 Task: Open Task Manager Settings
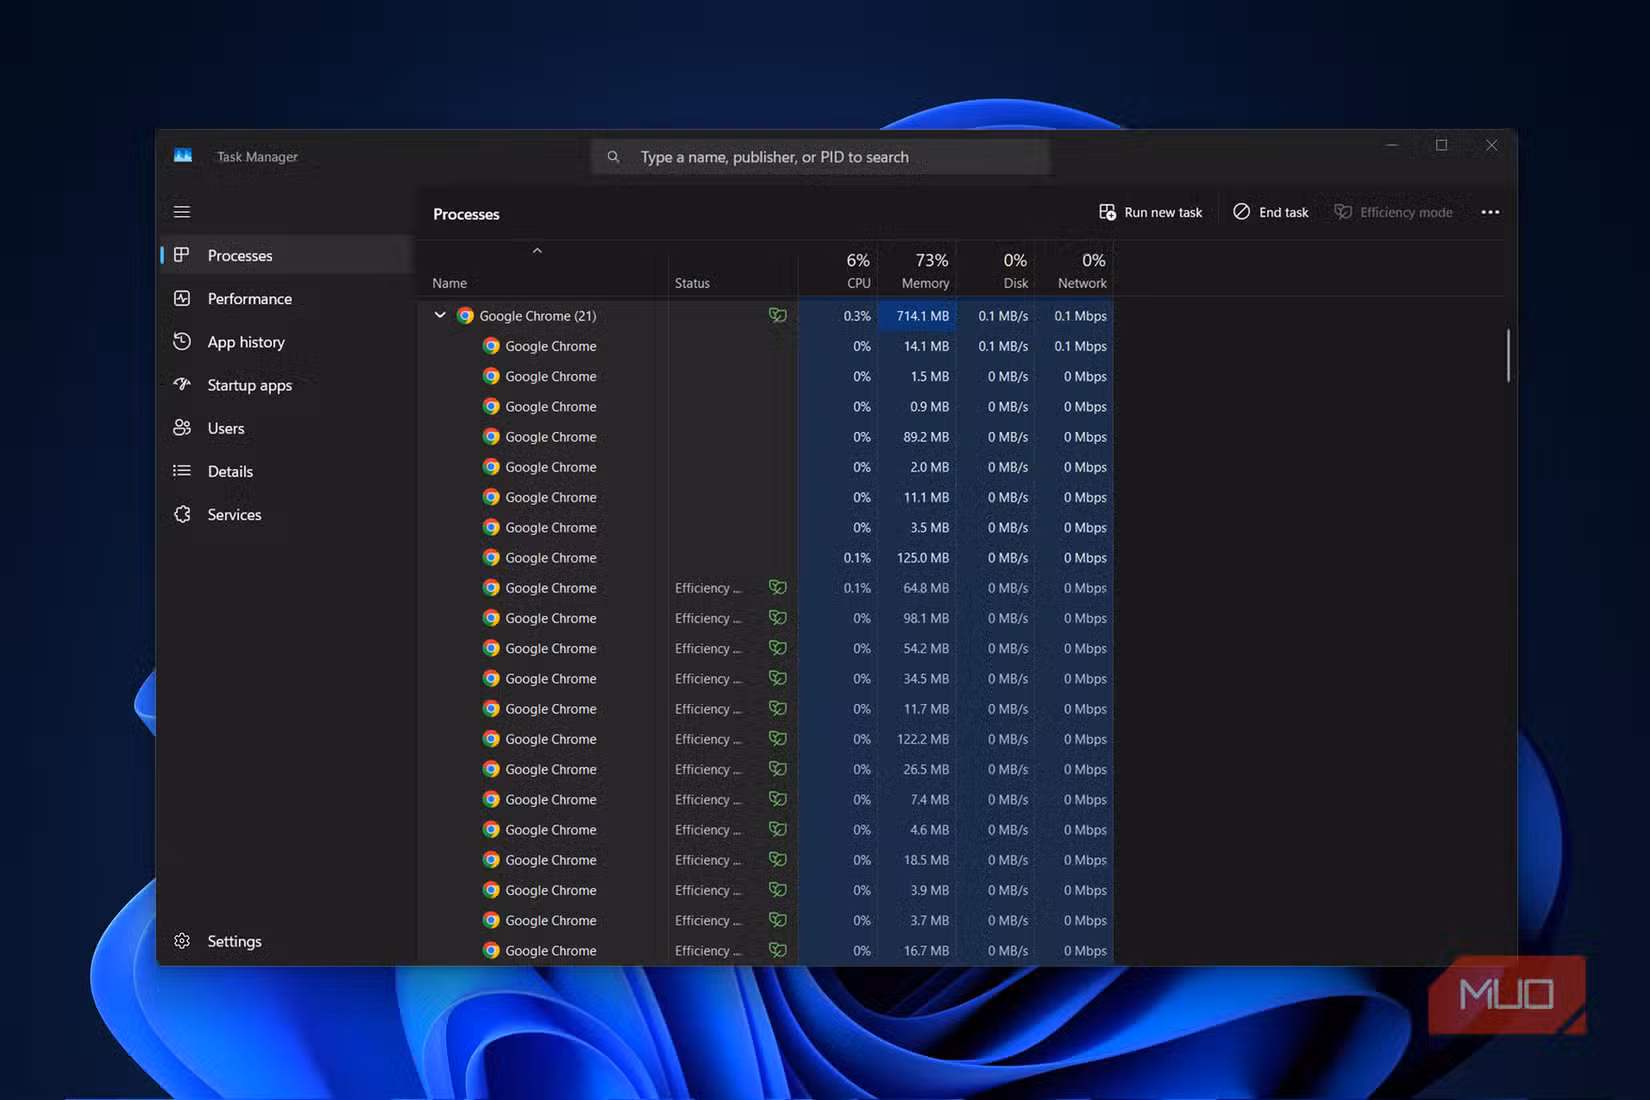pos(287,941)
